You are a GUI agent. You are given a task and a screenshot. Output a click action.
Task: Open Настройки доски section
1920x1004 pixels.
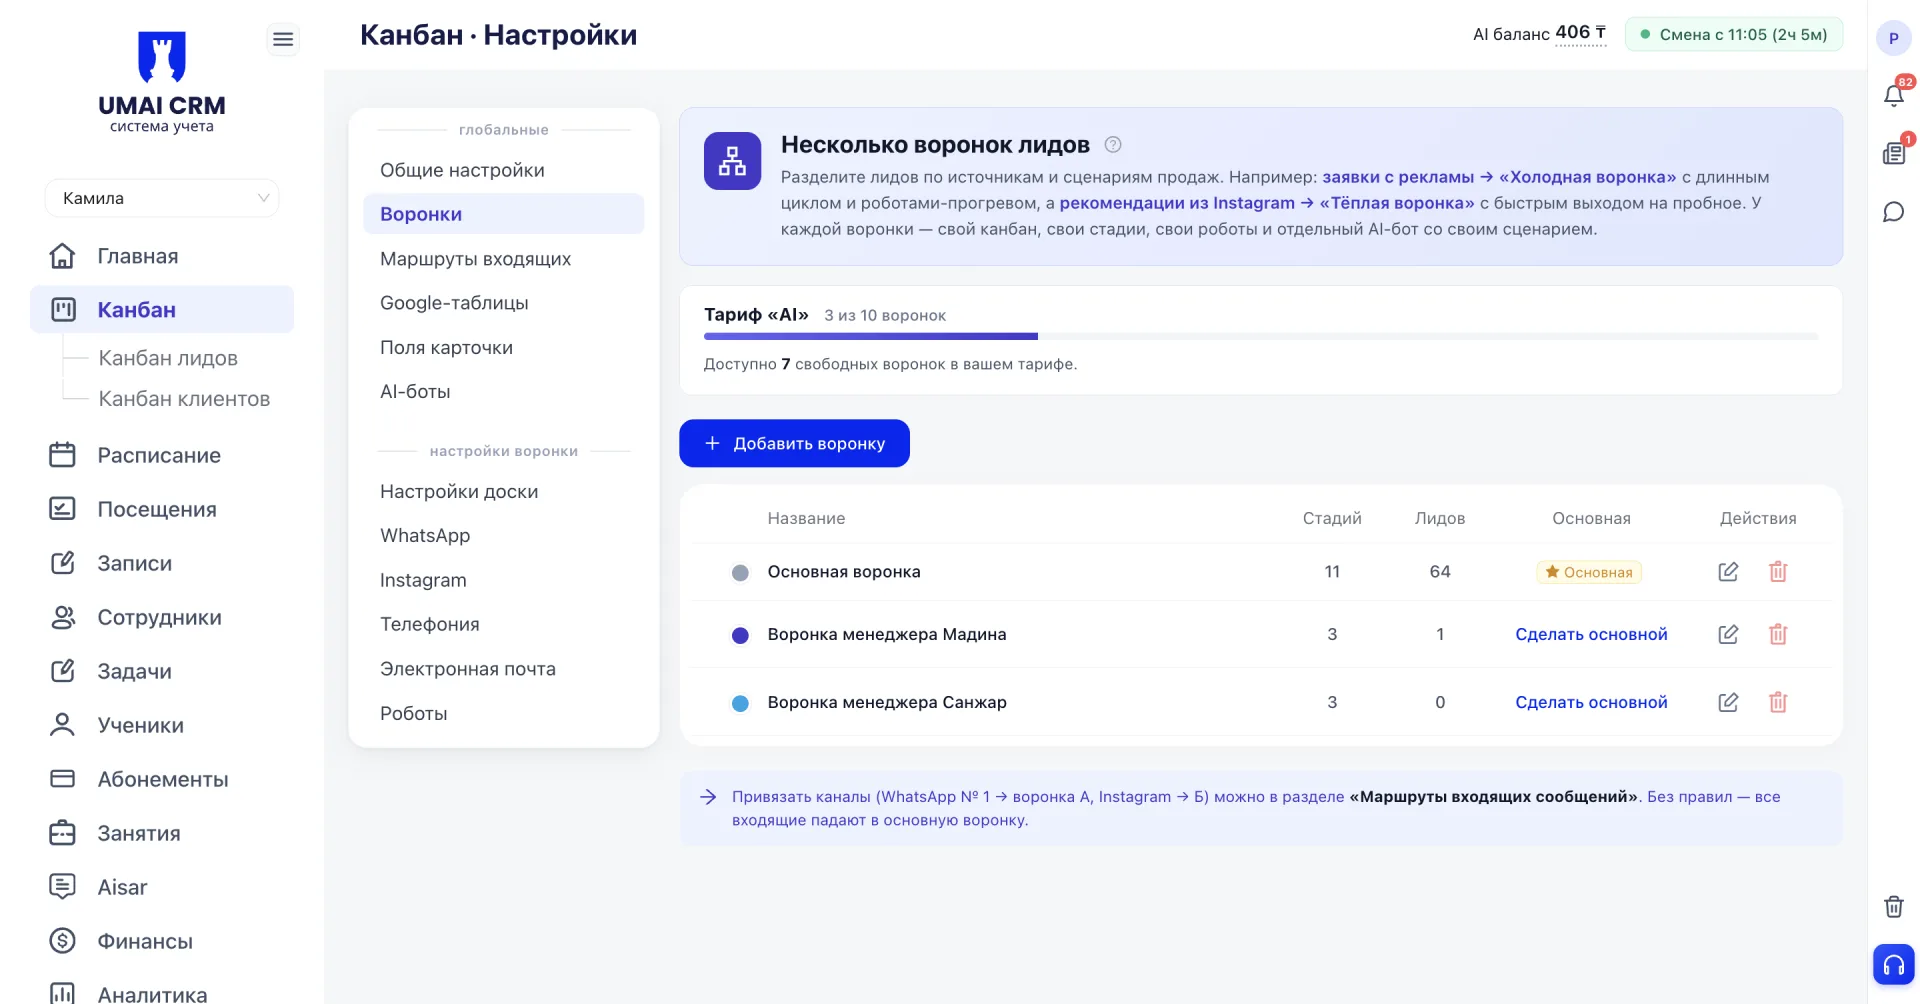(503, 492)
